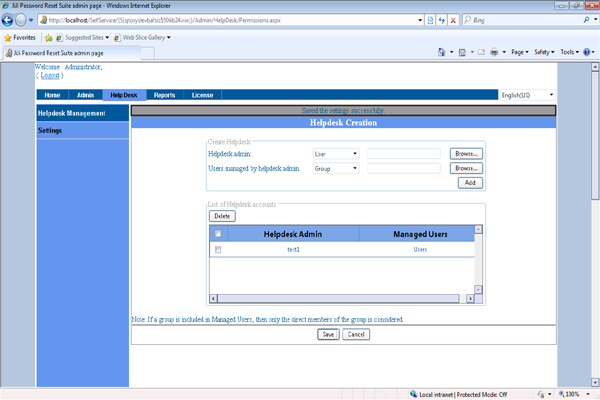Click the browser Back arrow button
The height and width of the screenshot is (400, 600).
(7, 20)
